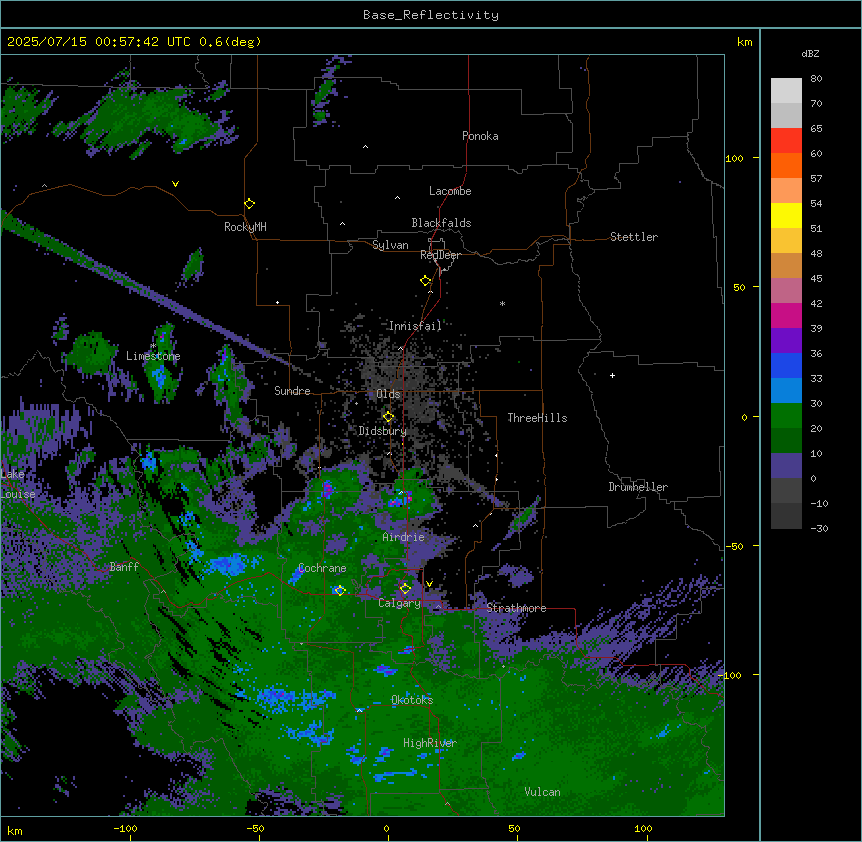
Task: Click the red 65 dBZ legend color
Action: [x=786, y=141]
